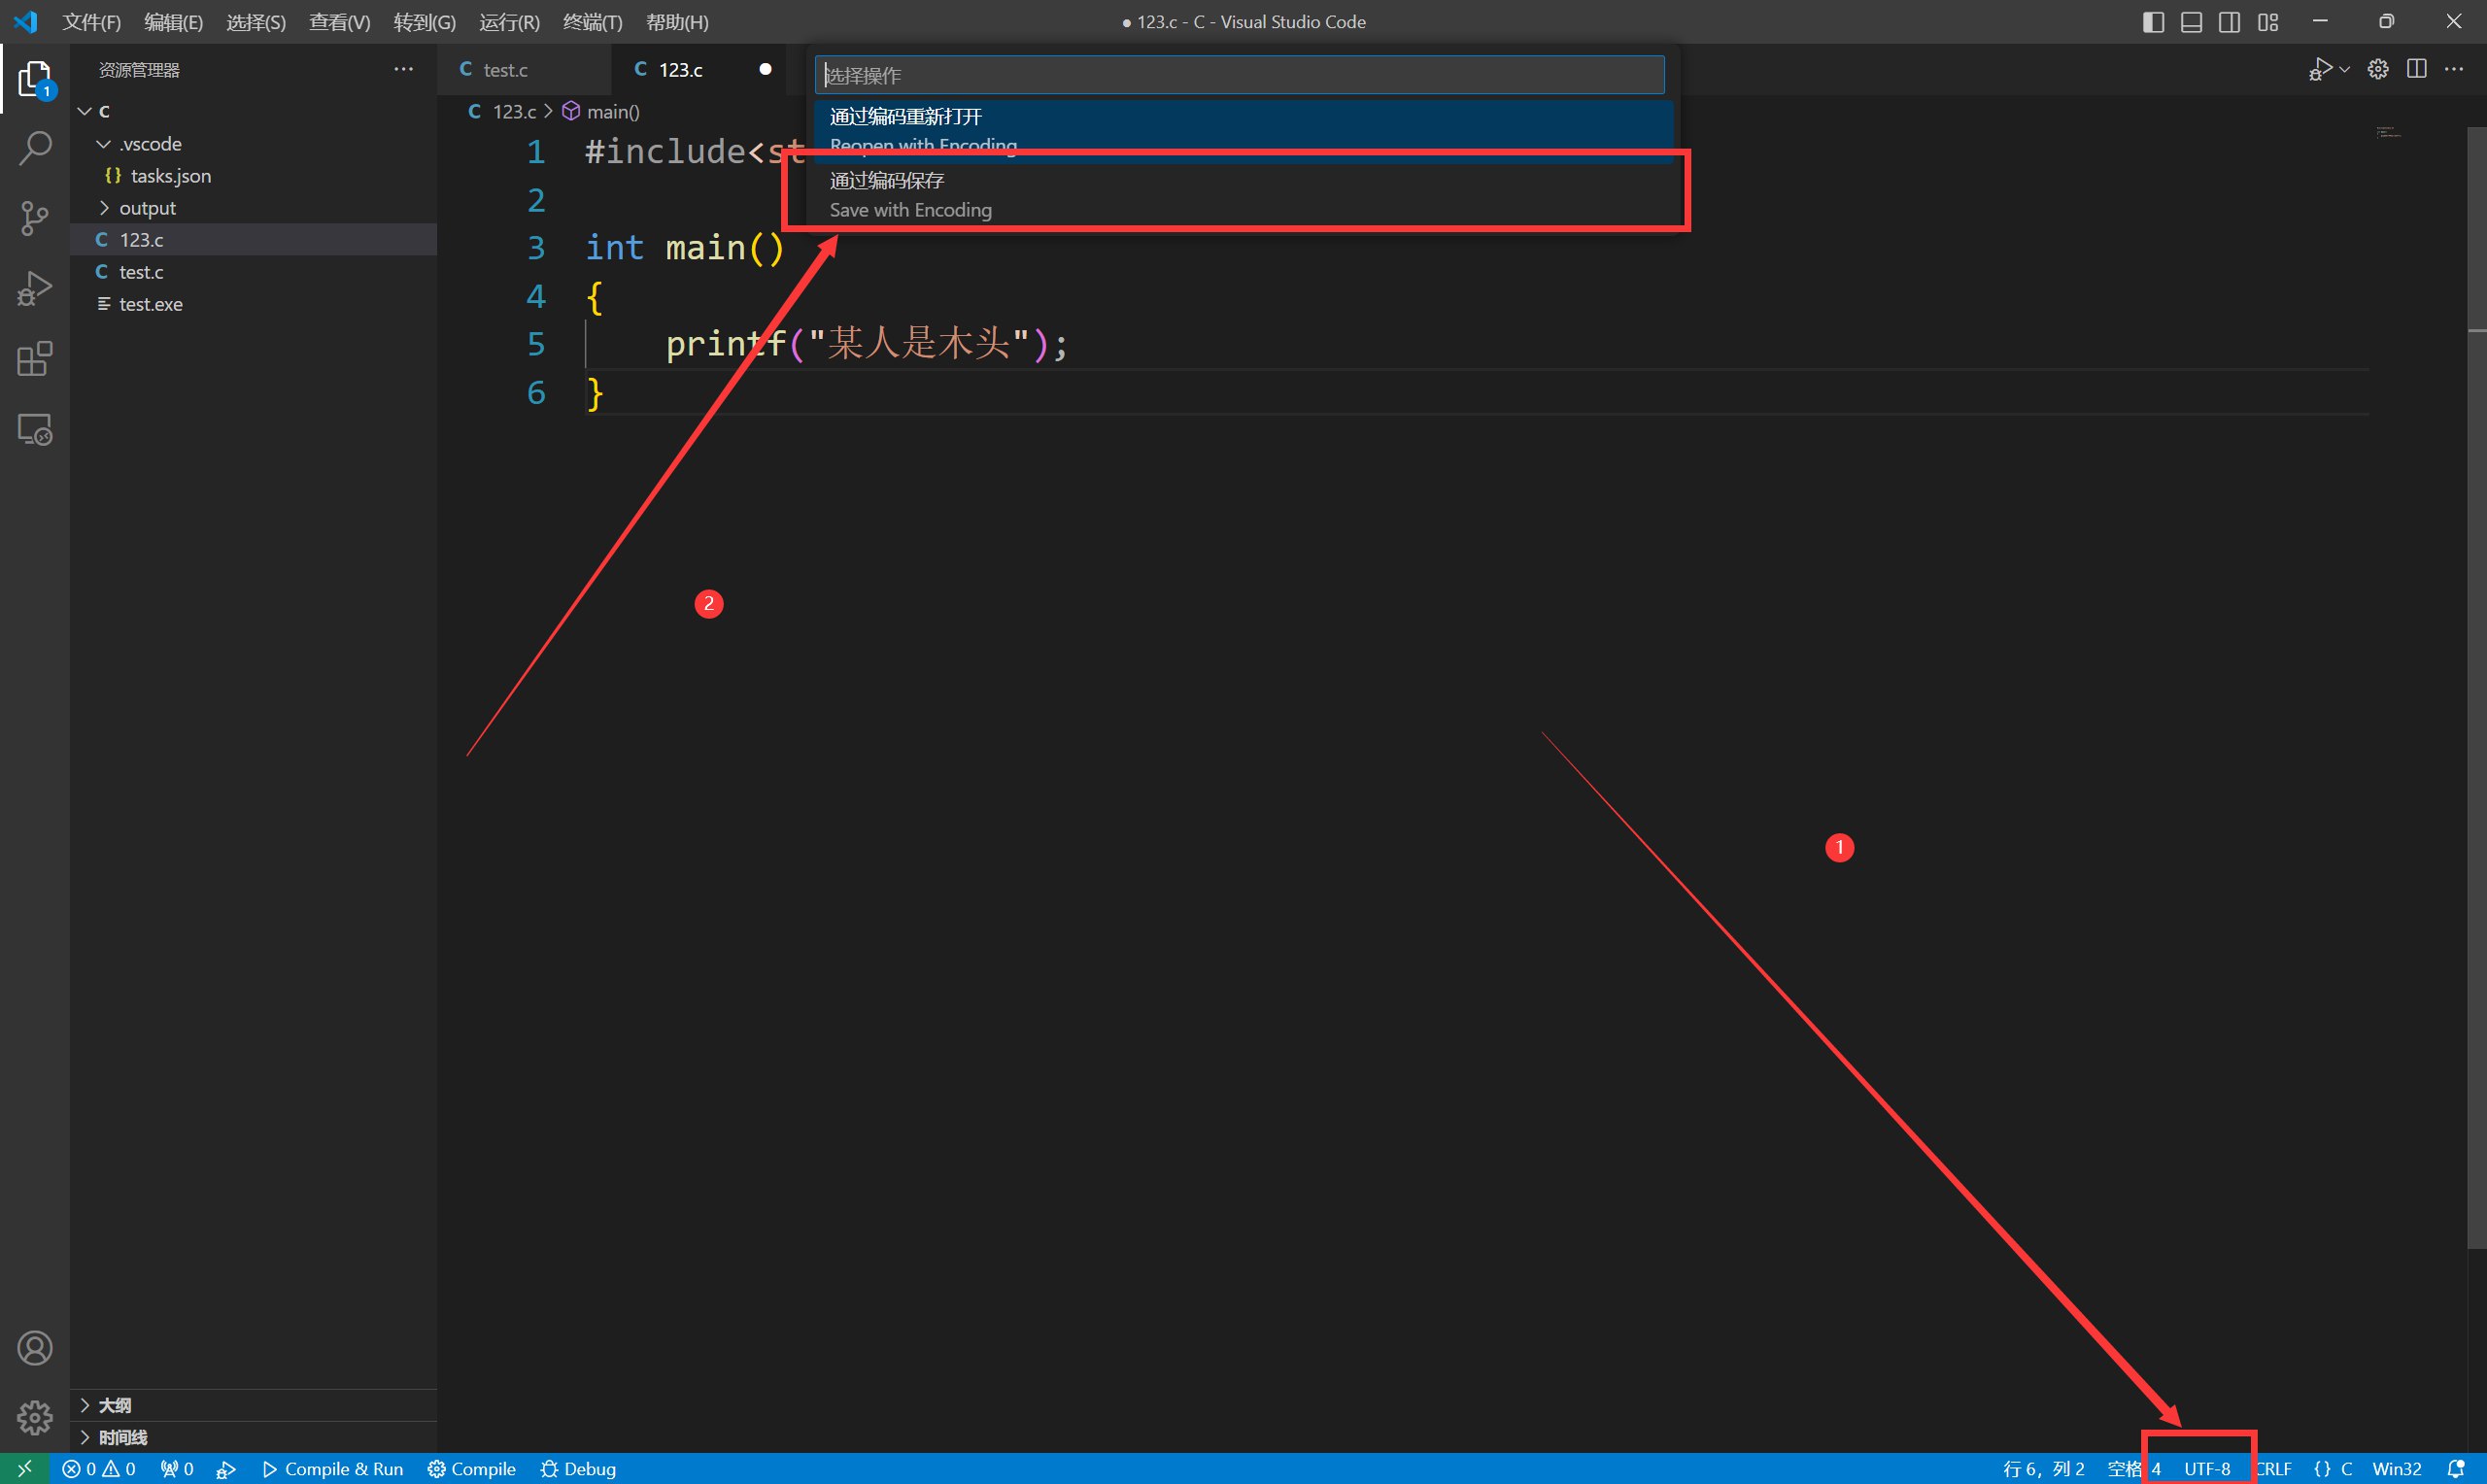This screenshot has height=1484, width=2487.
Task: Toggle the secondary side bar
Action: tap(2229, 22)
